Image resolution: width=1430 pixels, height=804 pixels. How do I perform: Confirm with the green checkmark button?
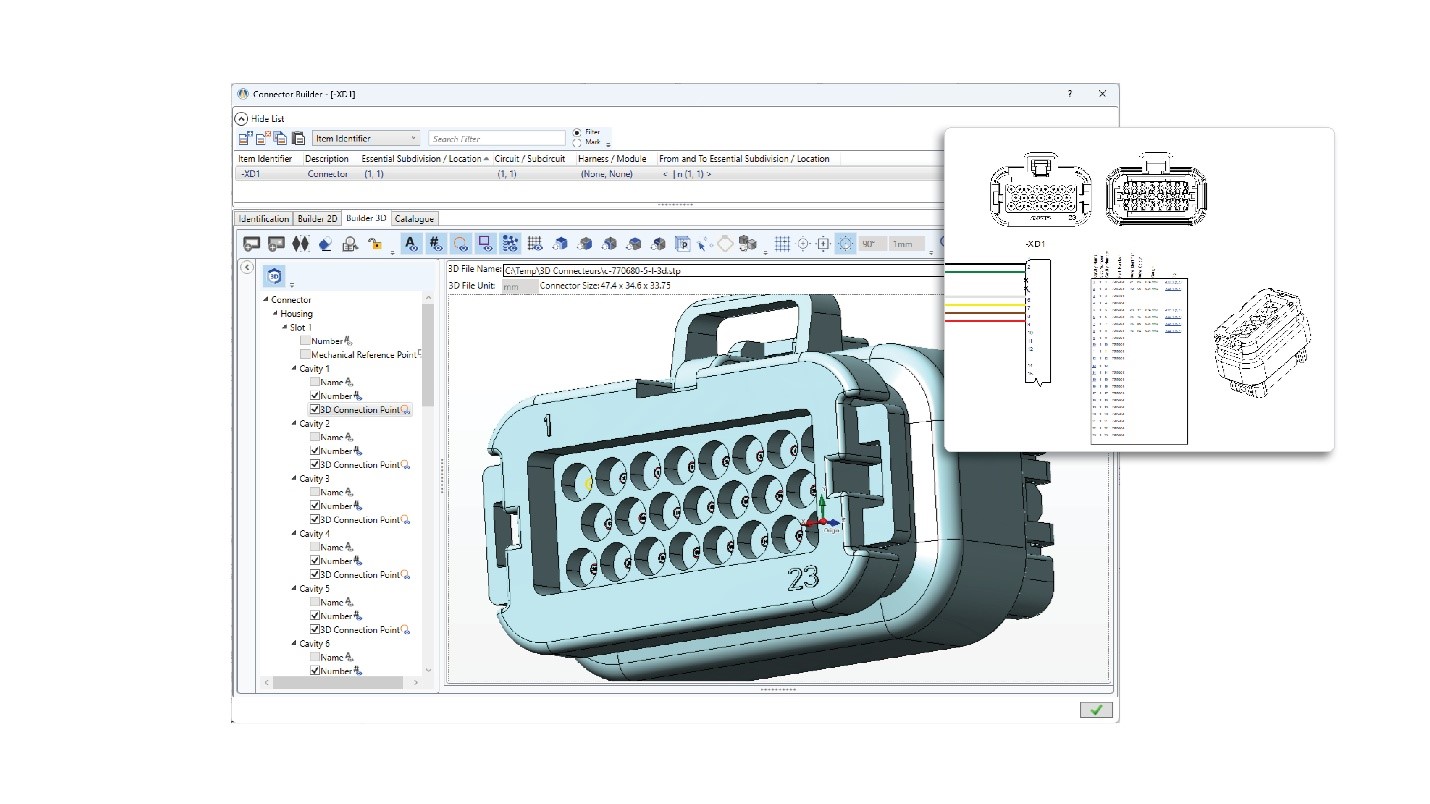click(1095, 710)
